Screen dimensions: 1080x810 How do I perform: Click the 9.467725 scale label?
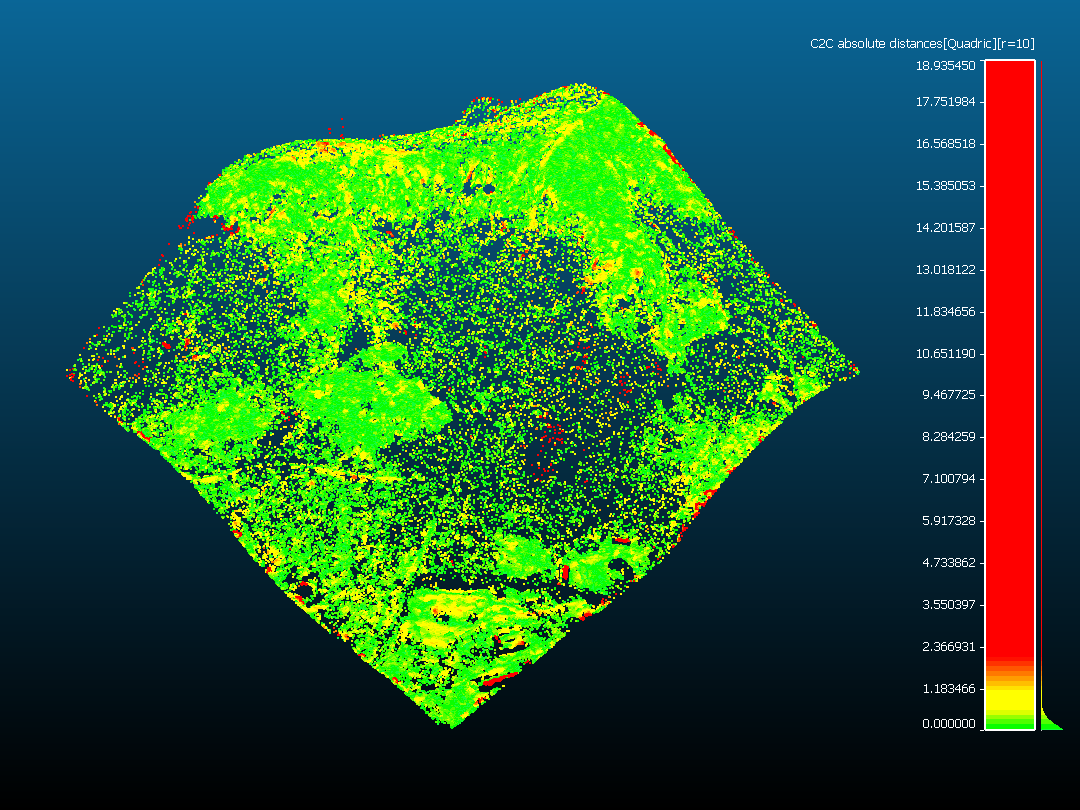[948, 395]
